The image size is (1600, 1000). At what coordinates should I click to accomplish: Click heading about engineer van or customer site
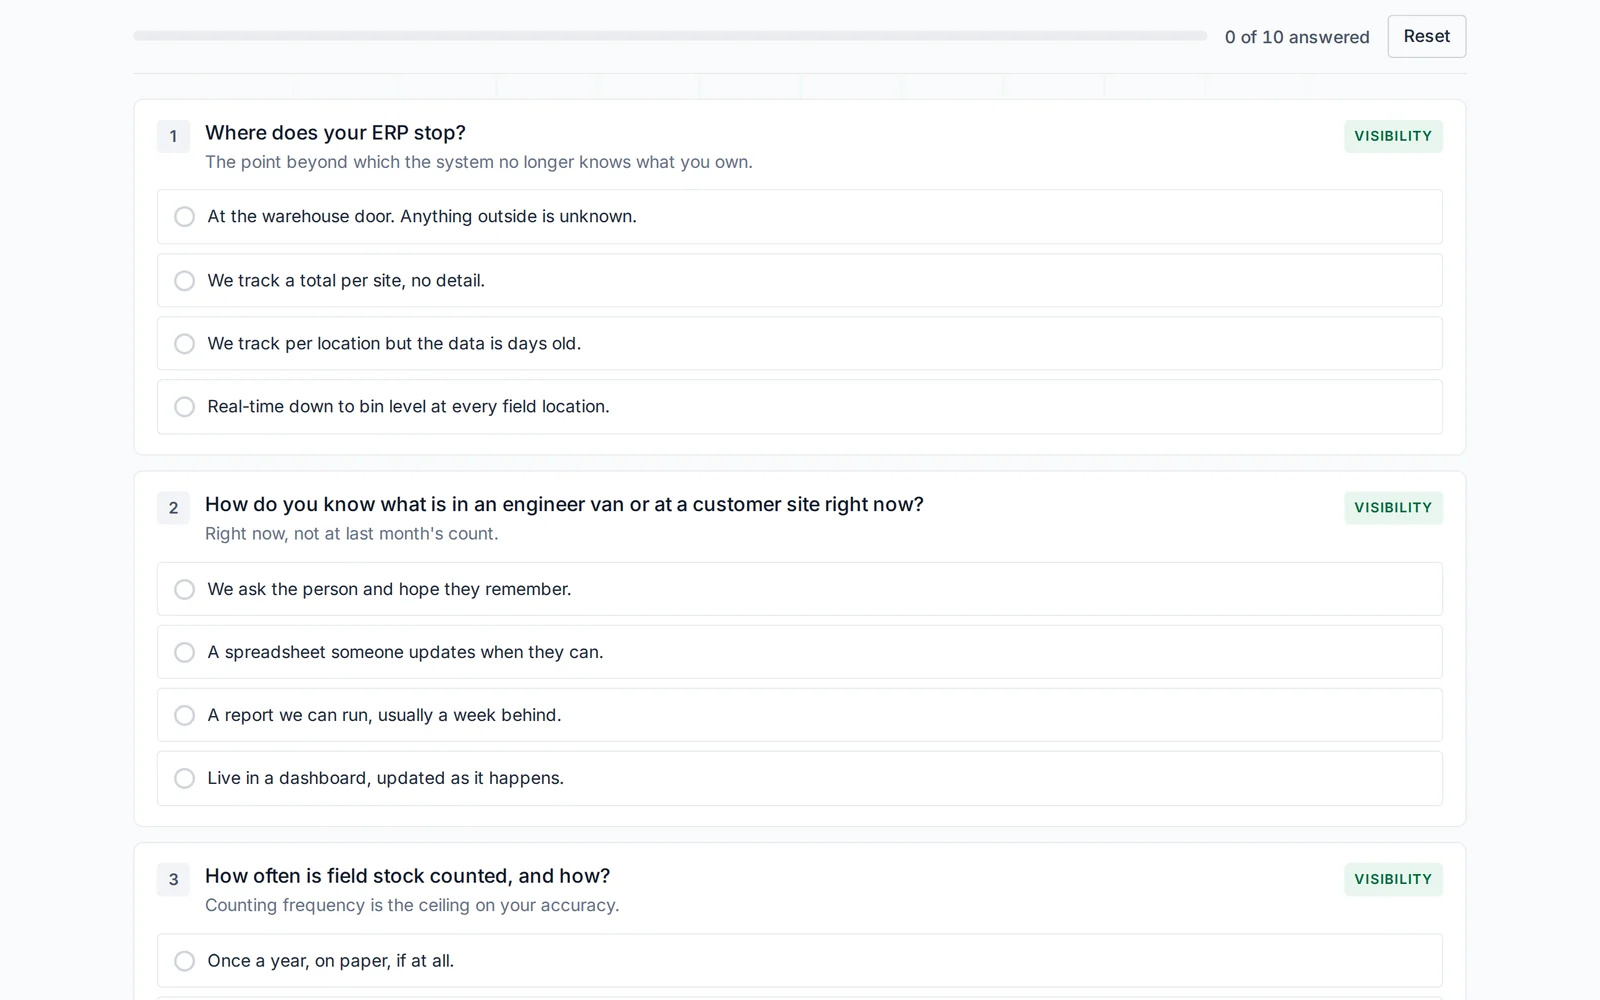click(x=564, y=505)
